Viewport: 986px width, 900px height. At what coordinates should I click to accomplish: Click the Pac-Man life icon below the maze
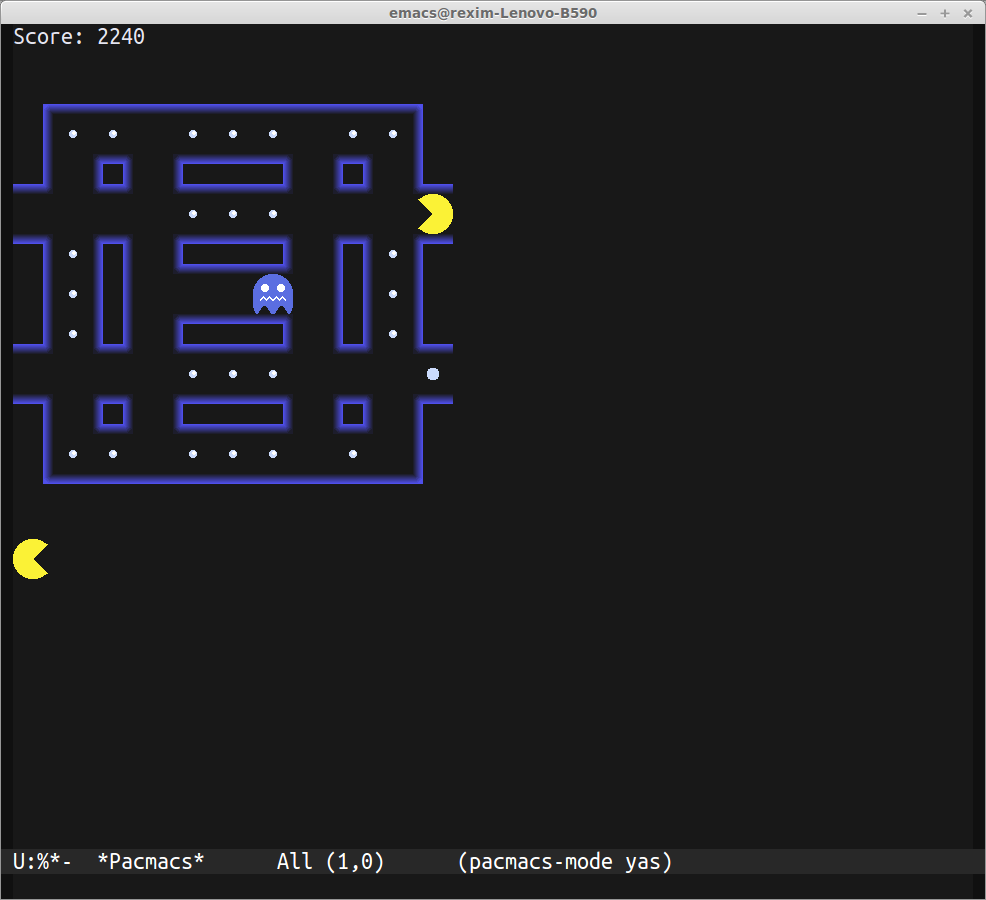[x=31, y=558]
